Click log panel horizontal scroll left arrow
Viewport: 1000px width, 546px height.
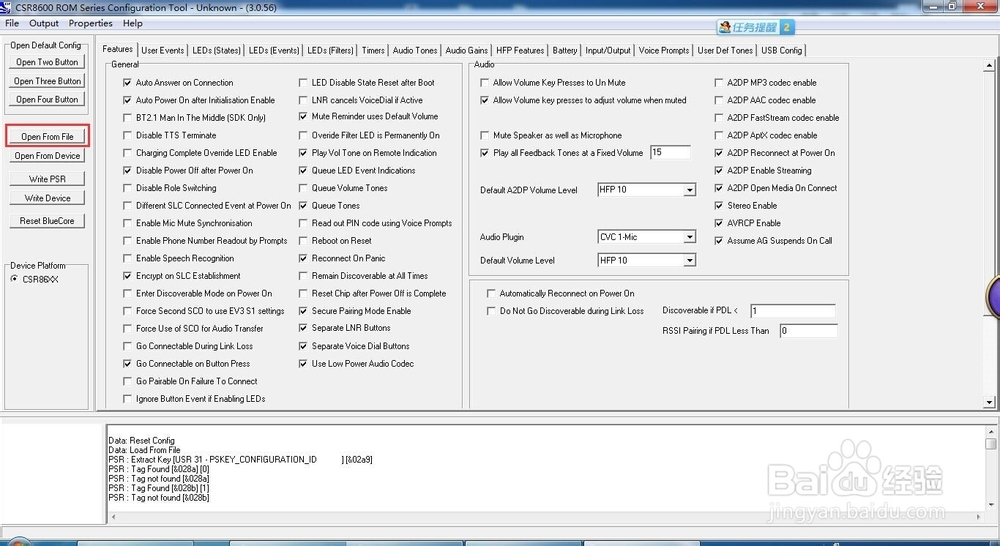pos(113,517)
